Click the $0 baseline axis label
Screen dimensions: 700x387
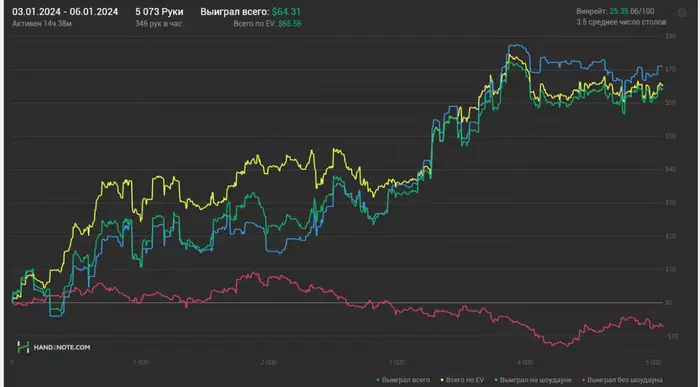pos(668,303)
